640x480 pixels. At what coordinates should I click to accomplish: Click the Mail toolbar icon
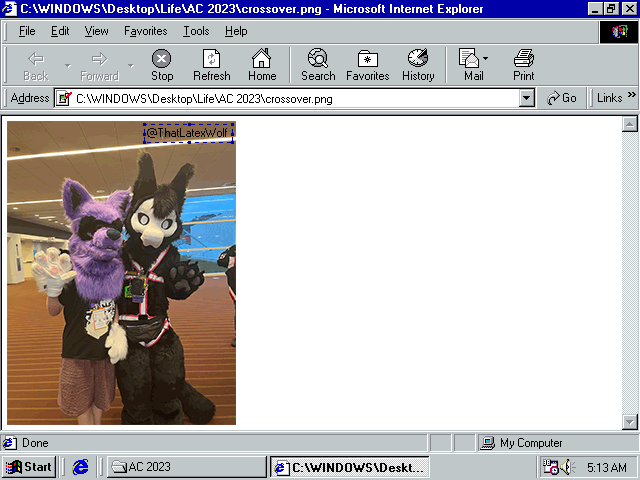pyautogui.click(x=473, y=64)
